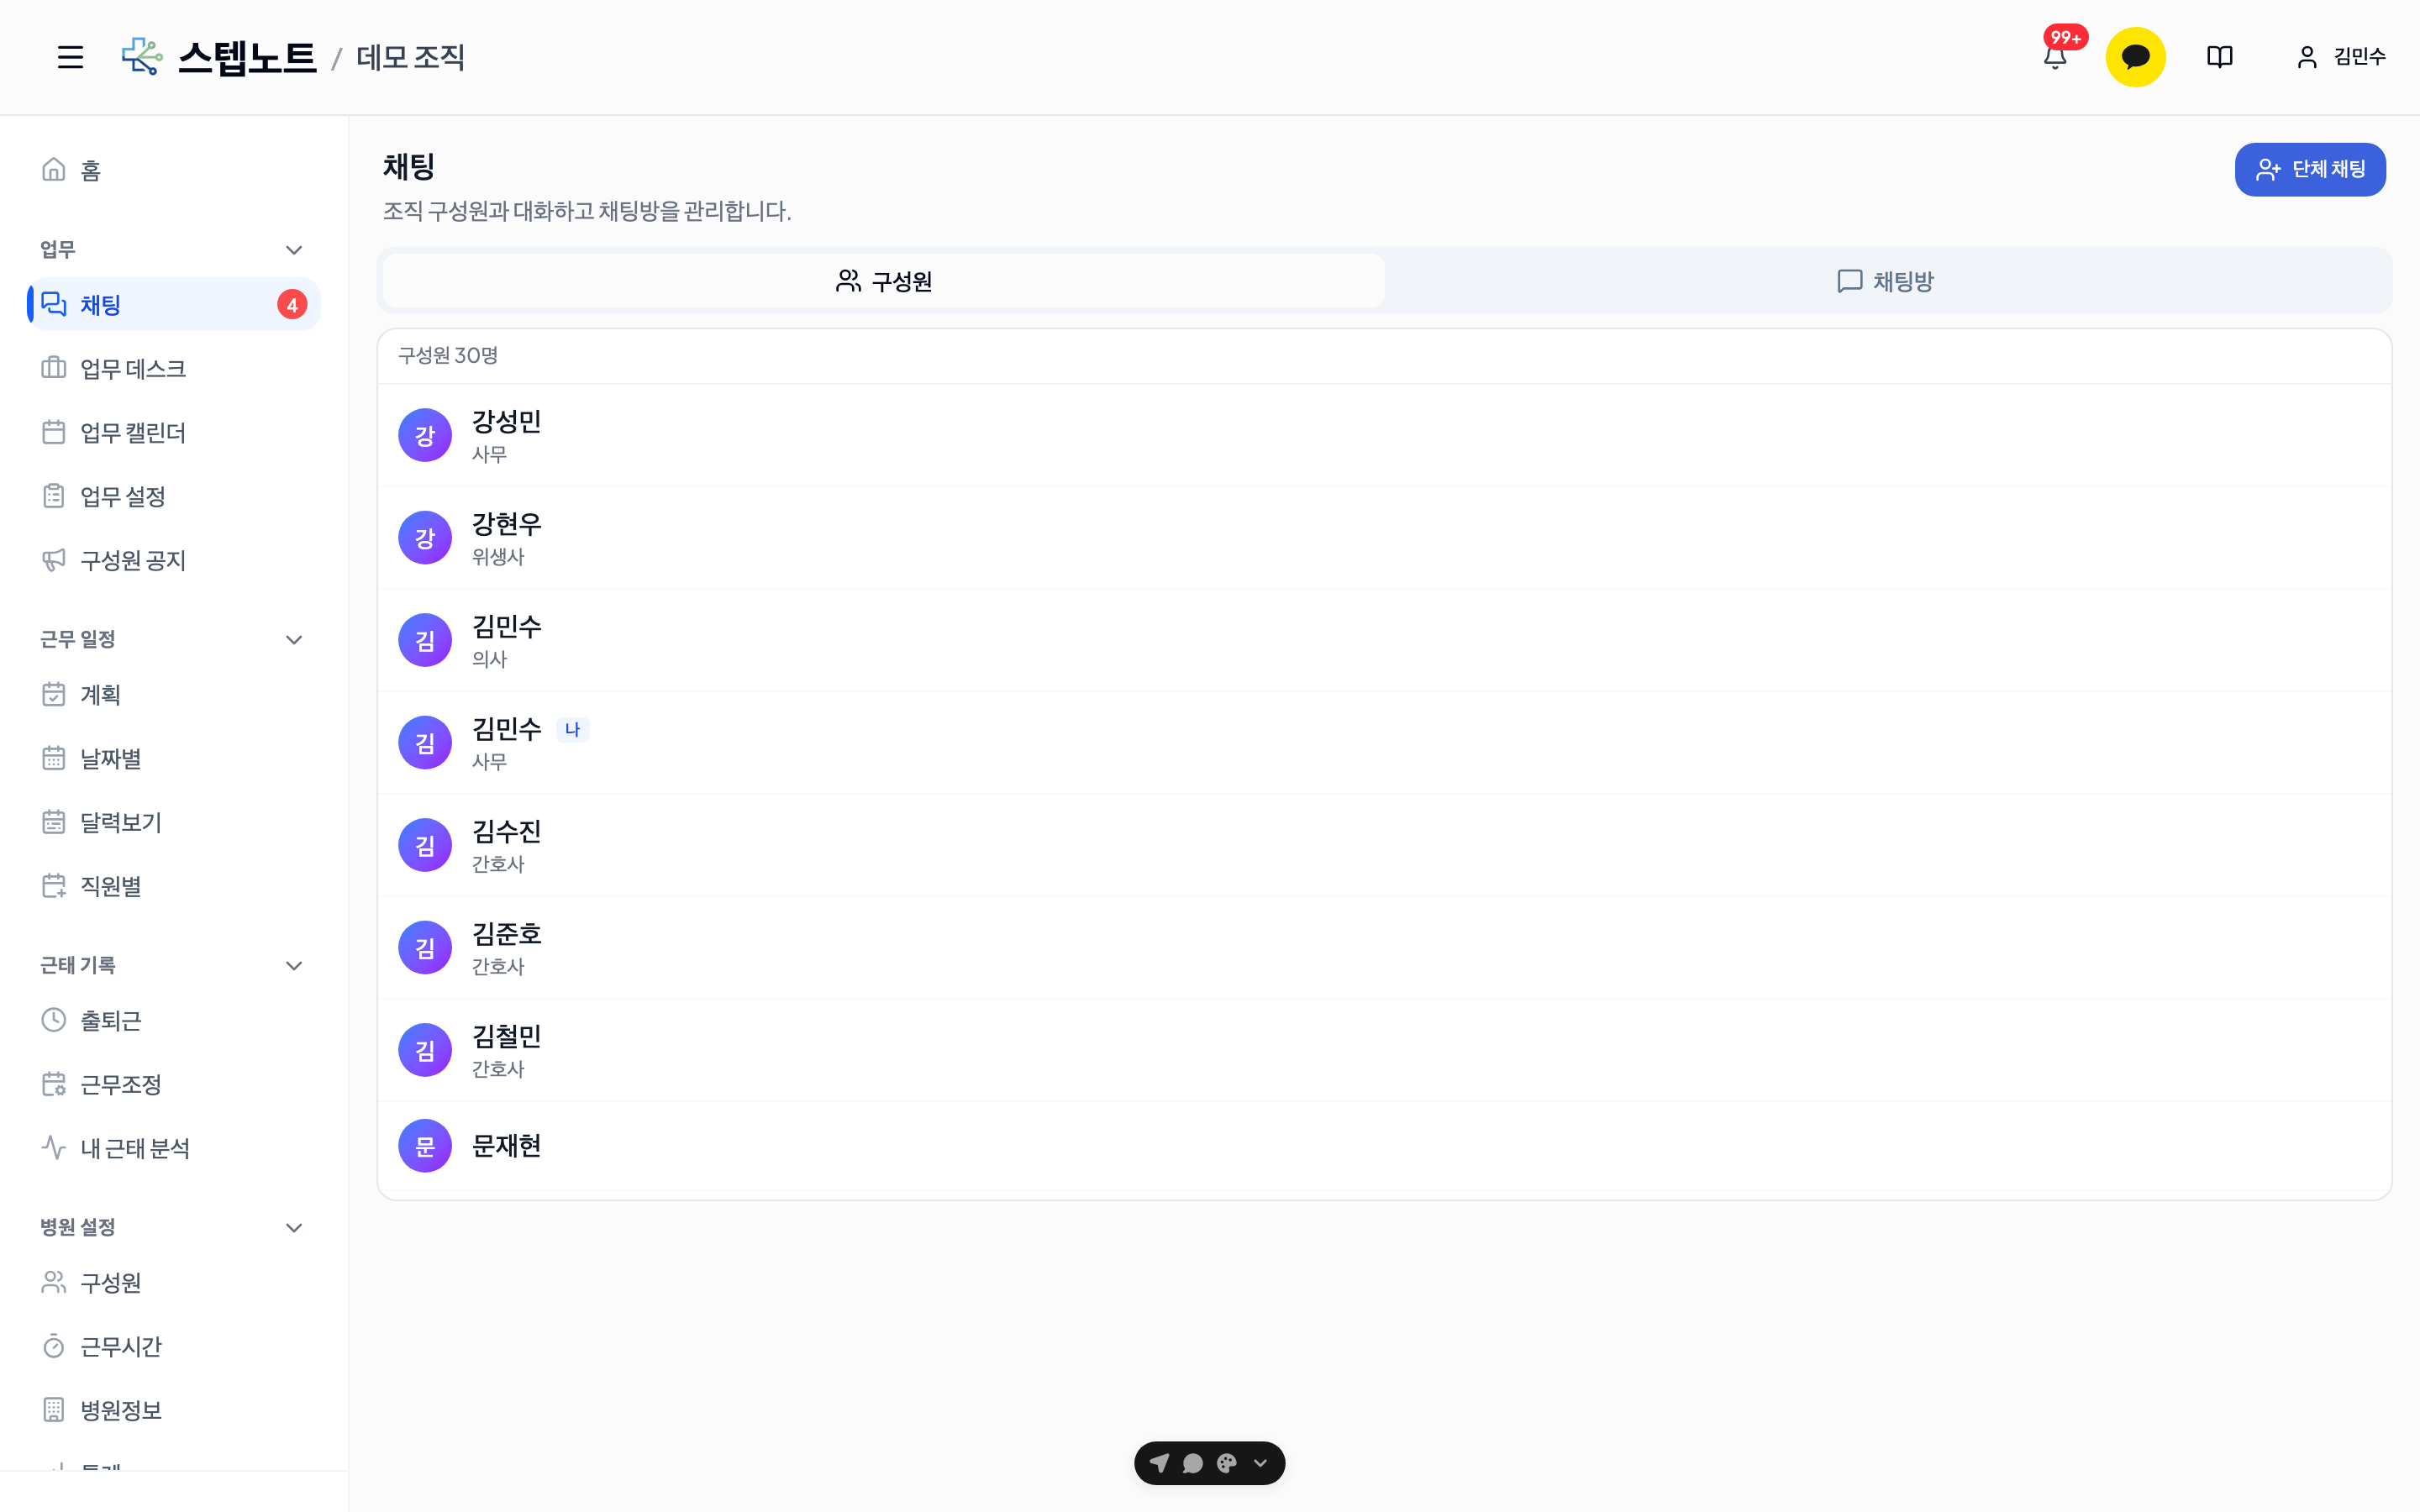
Task: Click 강성민's purple avatar
Action: [x=425, y=435]
